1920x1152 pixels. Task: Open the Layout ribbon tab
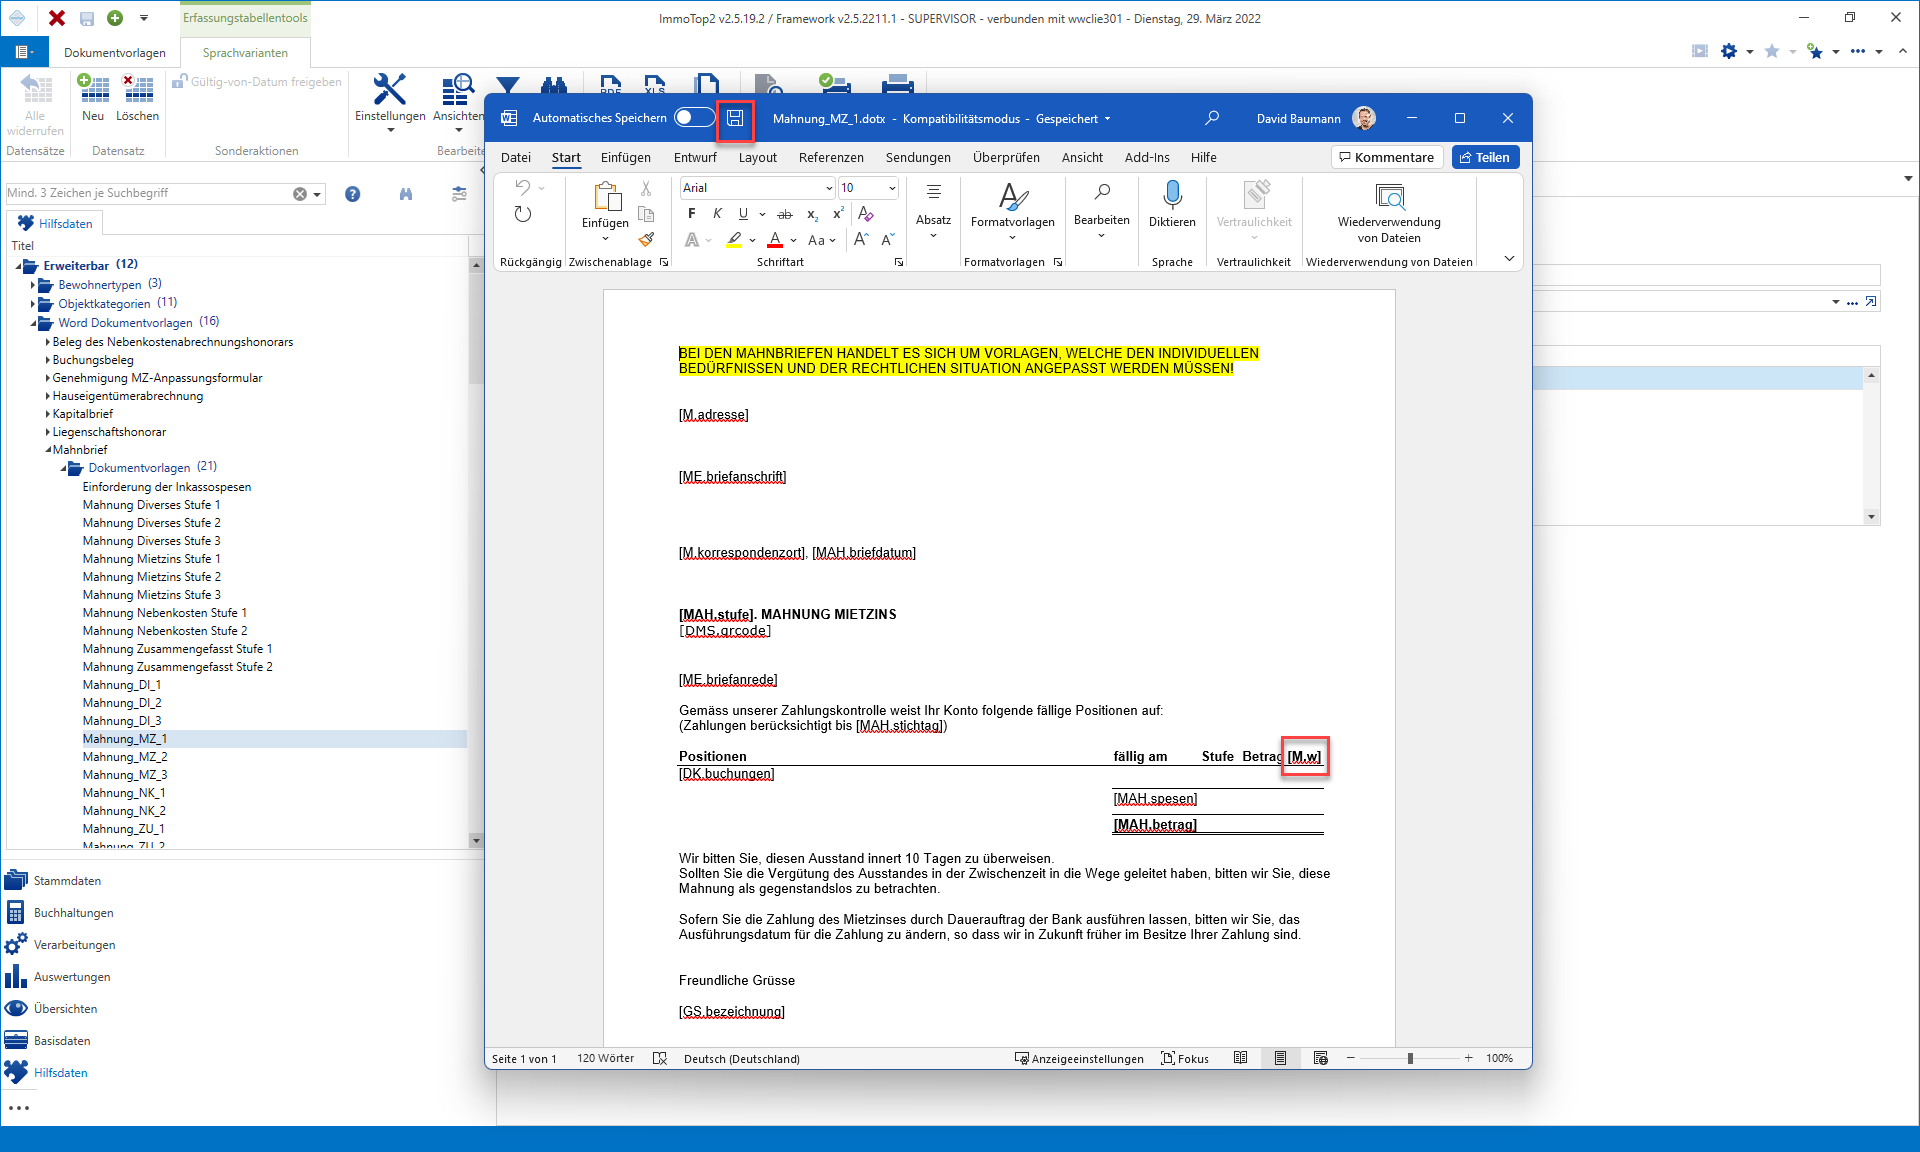[757, 158]
